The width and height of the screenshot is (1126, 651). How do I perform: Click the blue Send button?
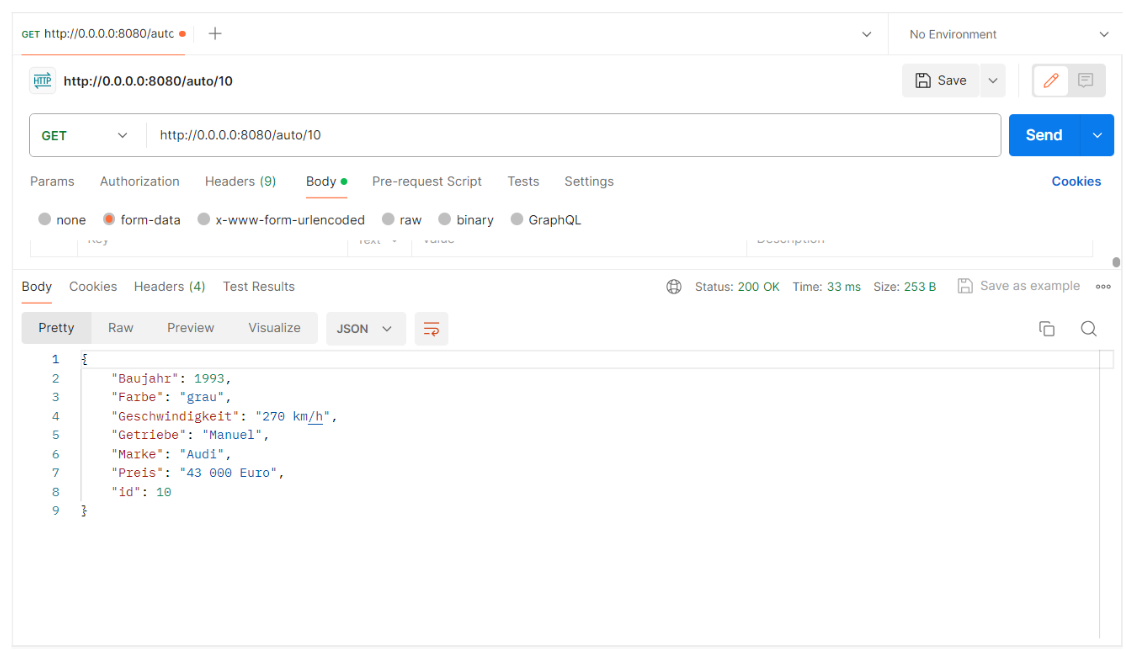[x=1044, y=135]
